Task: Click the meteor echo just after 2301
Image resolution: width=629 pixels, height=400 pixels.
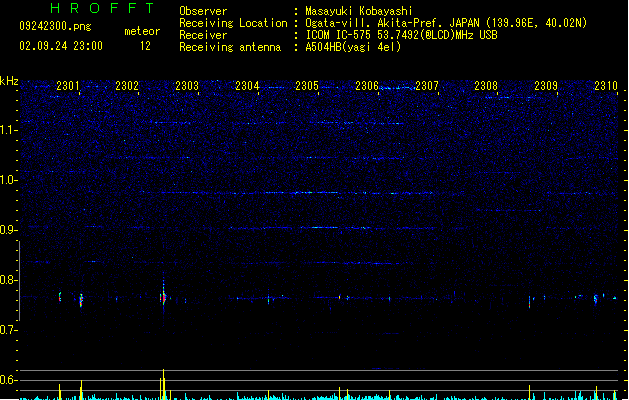Action: pos(81,300)
